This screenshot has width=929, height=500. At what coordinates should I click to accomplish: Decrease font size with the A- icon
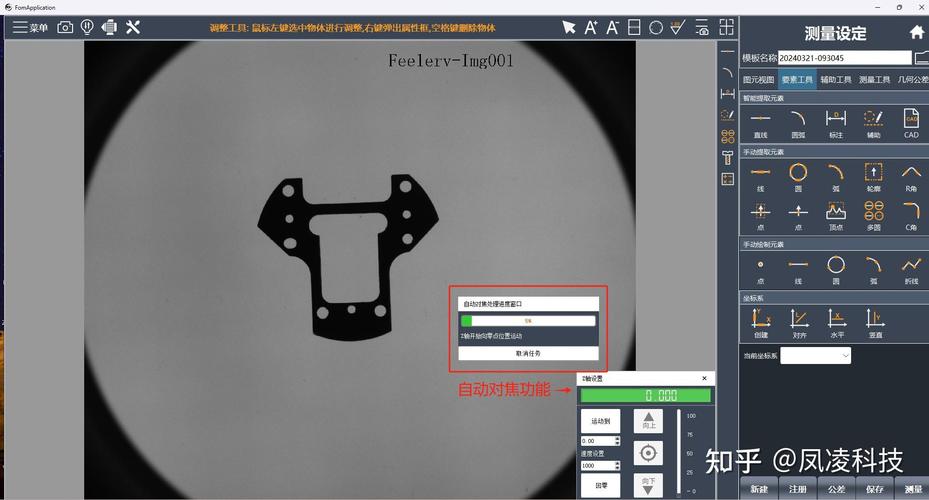click(x=613, y=27)
